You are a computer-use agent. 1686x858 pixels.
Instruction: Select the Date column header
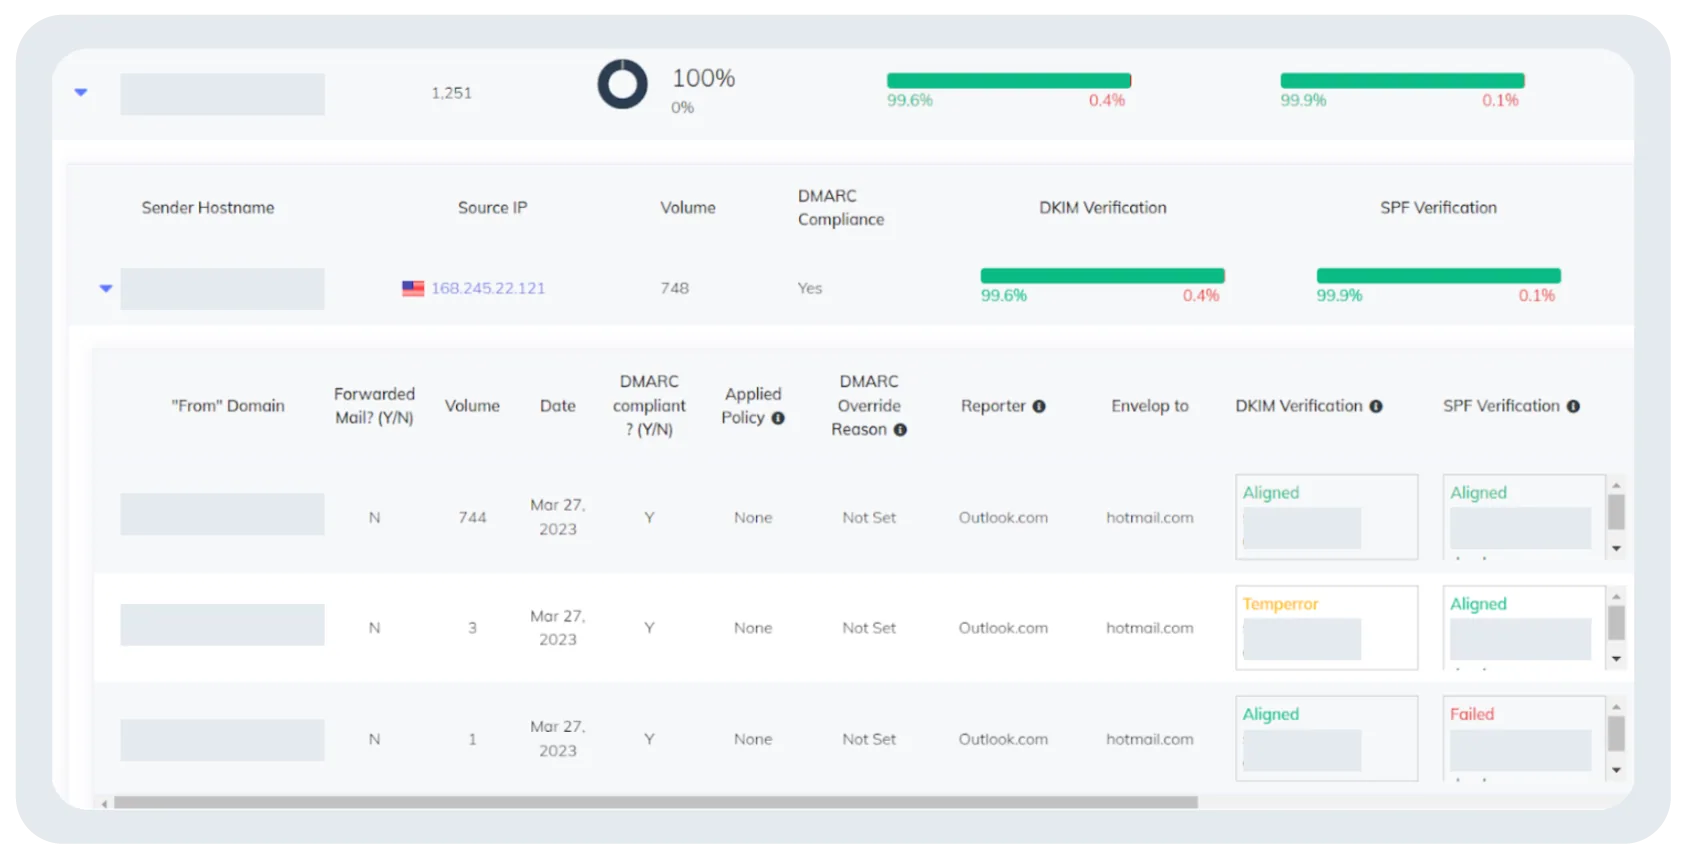coord(558,406)
